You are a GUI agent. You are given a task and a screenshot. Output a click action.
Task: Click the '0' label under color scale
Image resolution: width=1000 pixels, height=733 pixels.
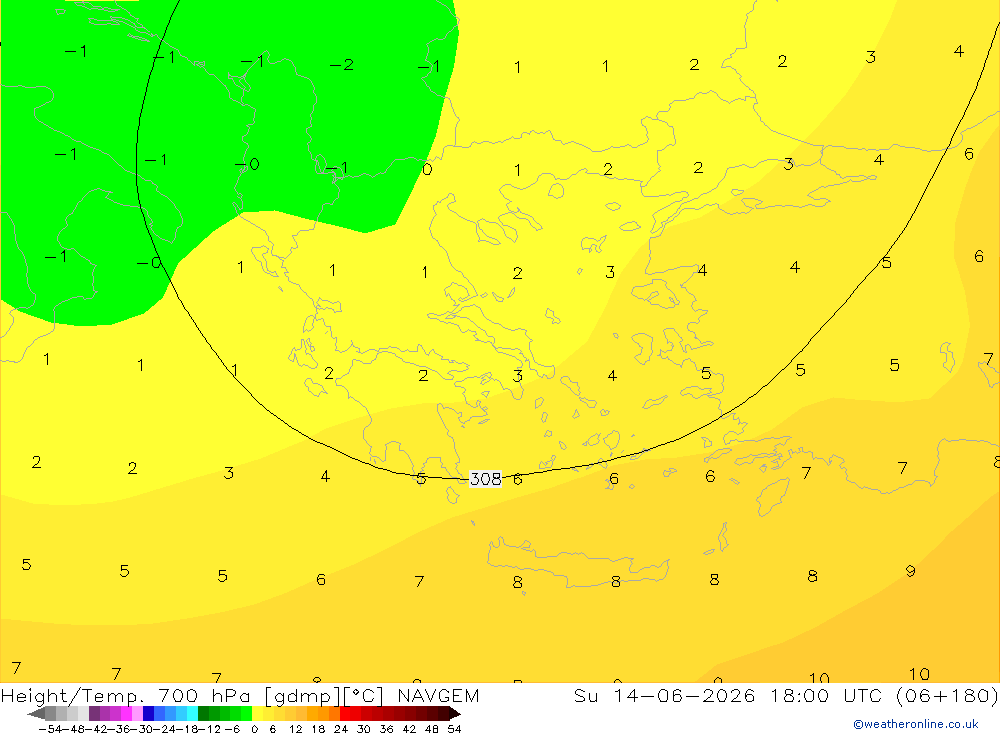click(x=254, y=729)
